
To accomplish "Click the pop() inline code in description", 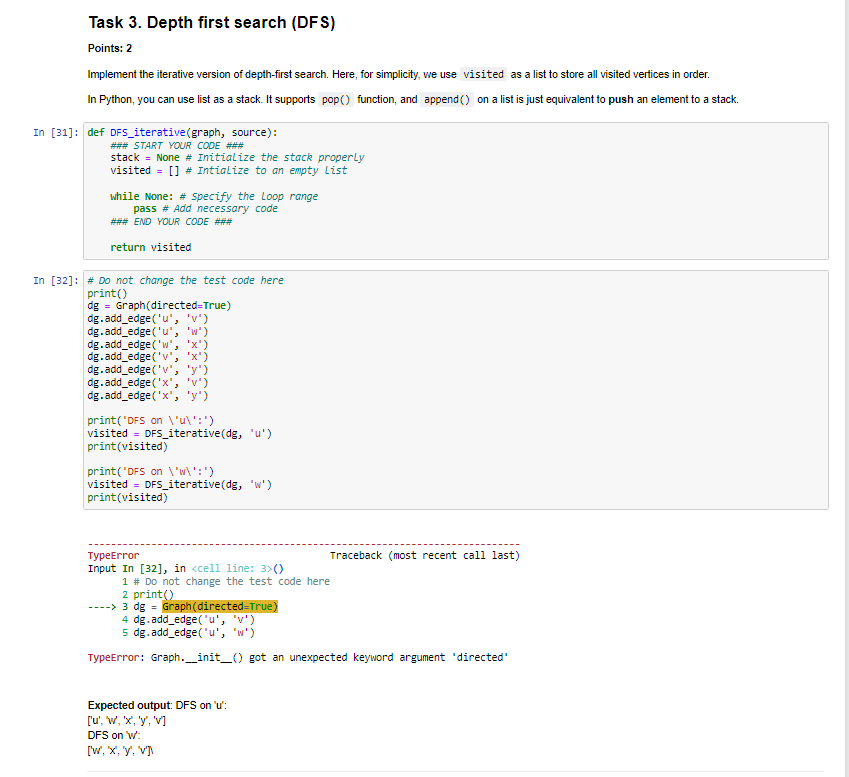I will tap(335, 99).
